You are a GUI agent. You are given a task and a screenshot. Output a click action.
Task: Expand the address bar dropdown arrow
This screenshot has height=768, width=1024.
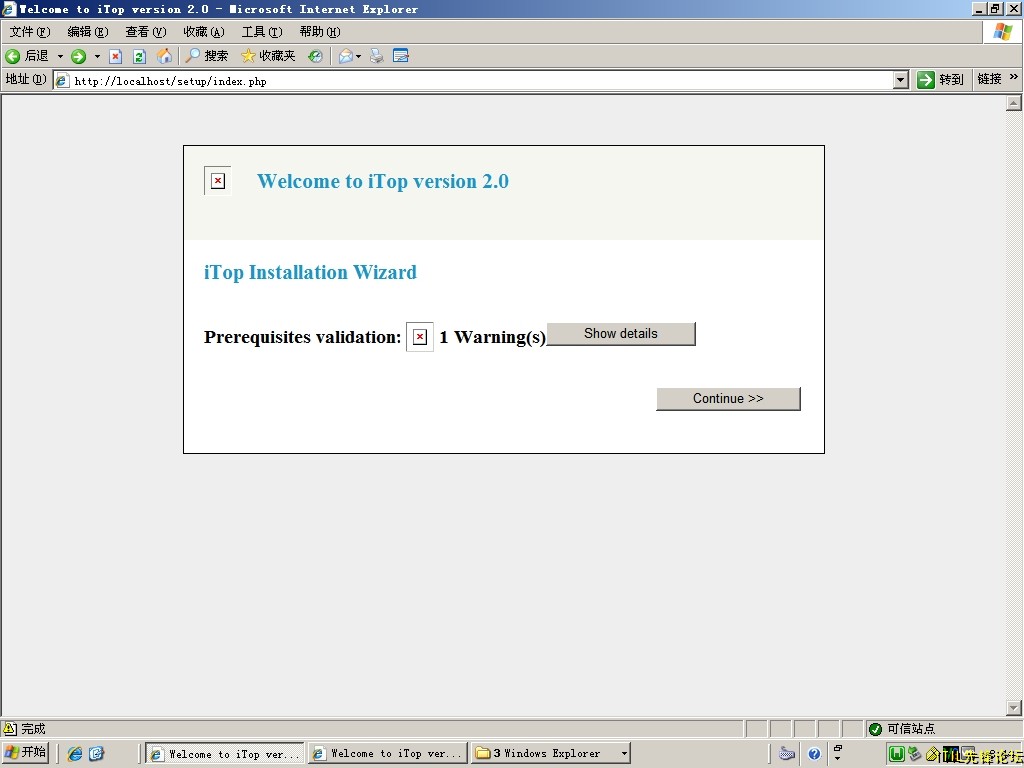click(x=901, y=80)
